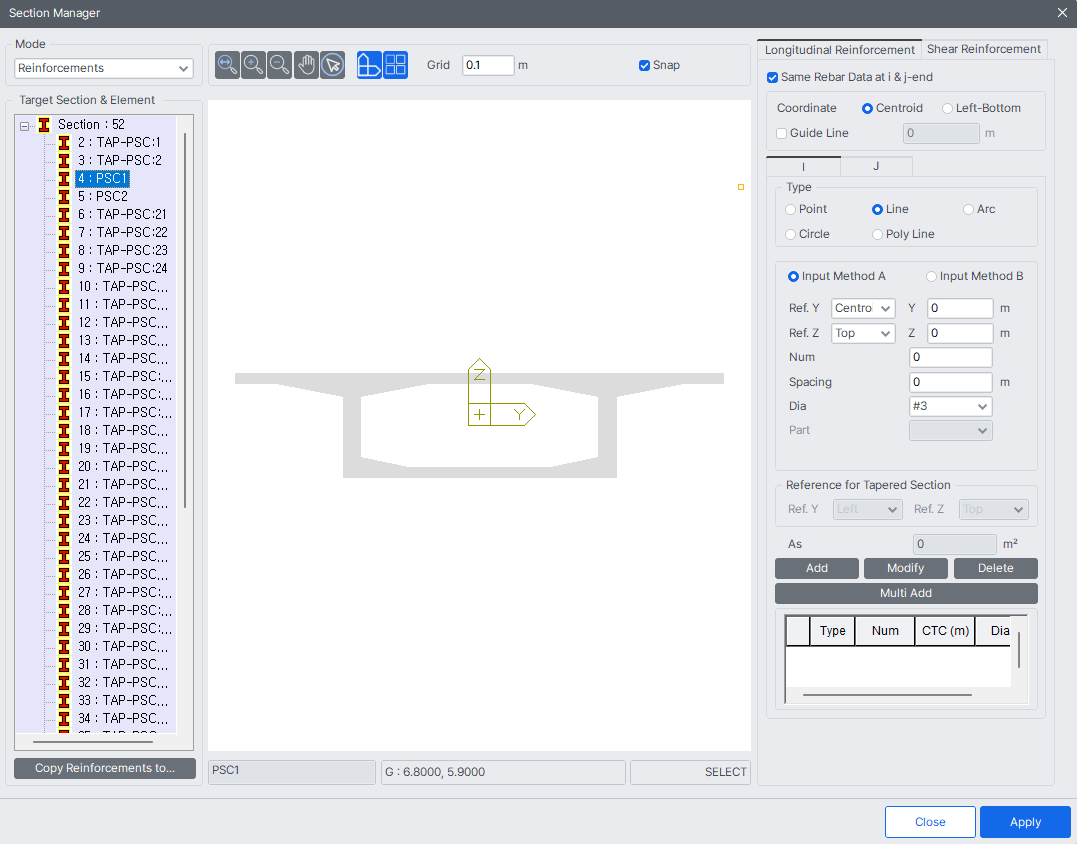Viewport: 1077px width, 844px height.
Task: Click the Delete button
Action: click(x=995, y=568)
